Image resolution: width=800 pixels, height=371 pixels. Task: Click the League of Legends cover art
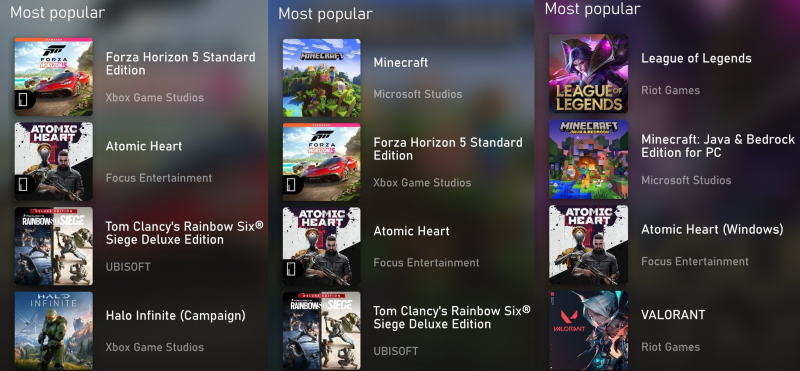pos(588,73)
